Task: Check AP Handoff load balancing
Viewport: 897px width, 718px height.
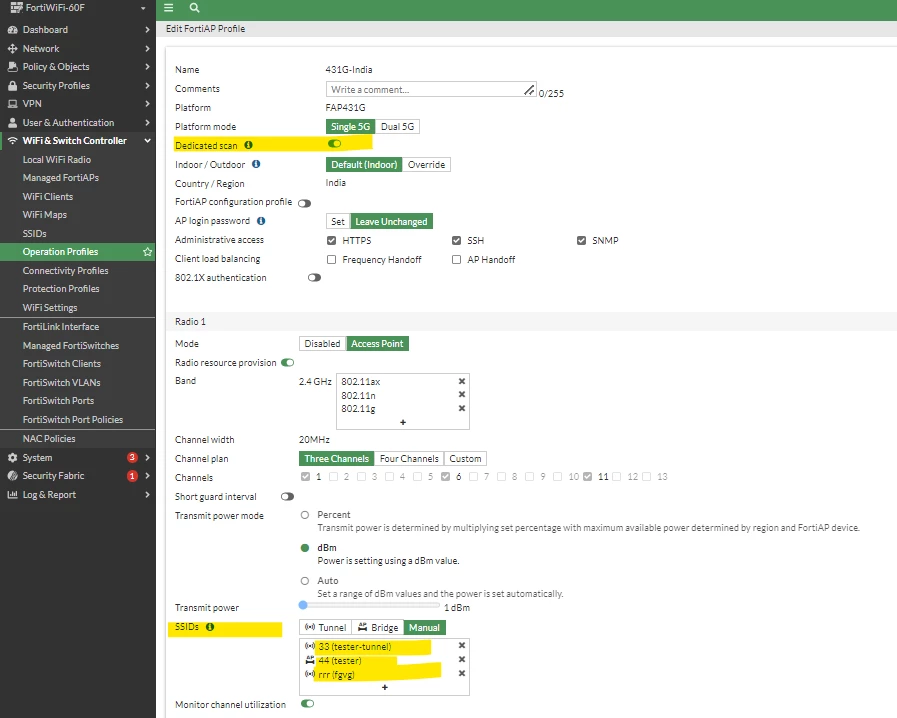Action: (456, 260)
